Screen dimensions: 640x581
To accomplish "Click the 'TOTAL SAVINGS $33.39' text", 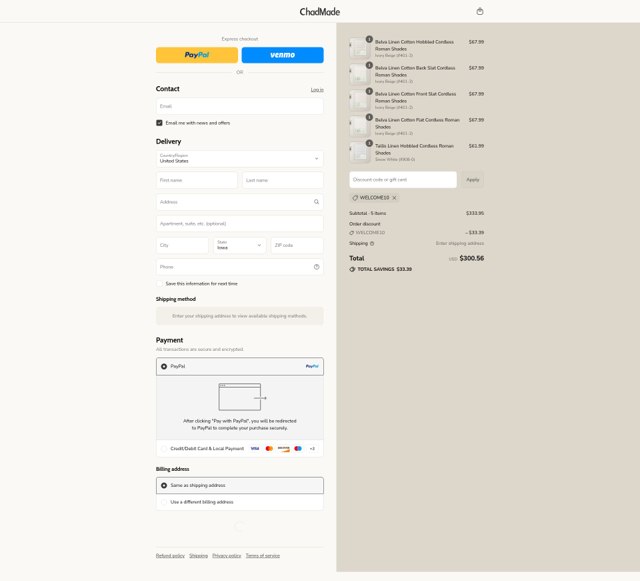I will 384,269.
